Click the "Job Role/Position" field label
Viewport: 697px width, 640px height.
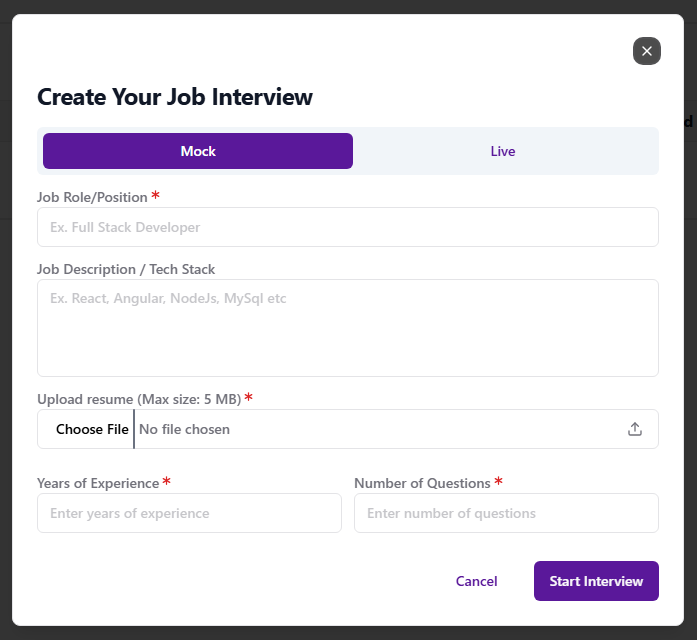tap(92, 197)
